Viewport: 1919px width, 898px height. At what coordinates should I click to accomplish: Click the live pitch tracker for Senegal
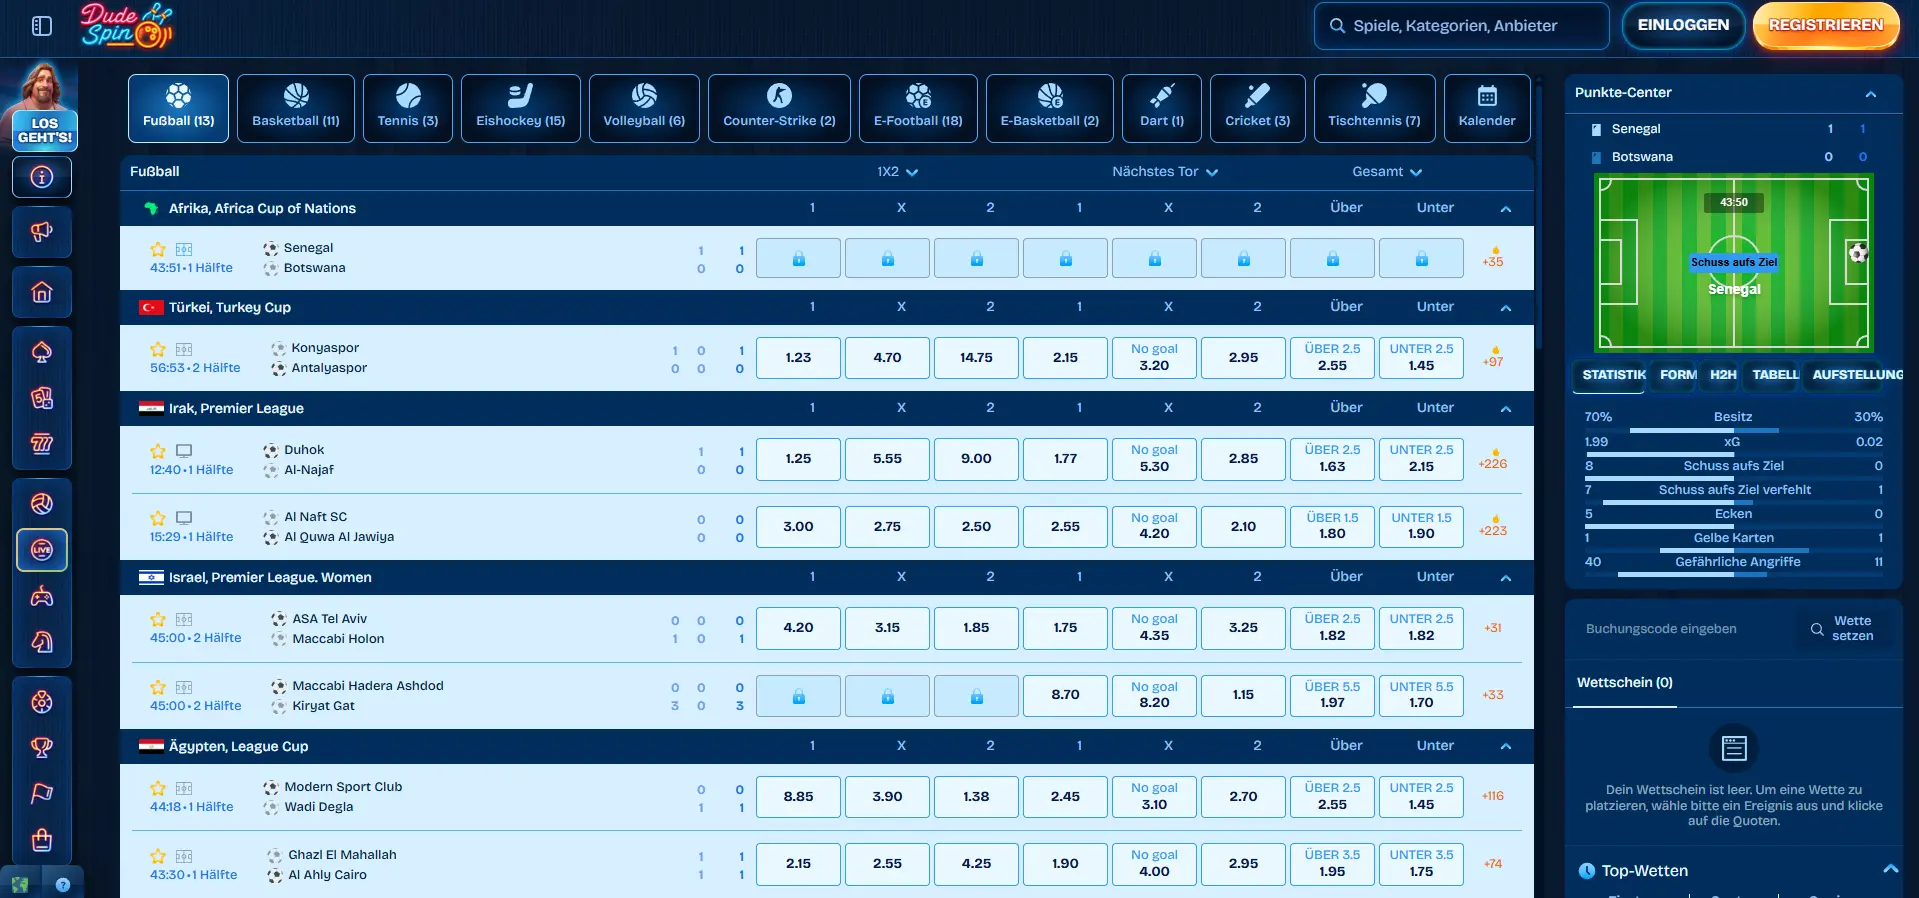(1733, 263)
